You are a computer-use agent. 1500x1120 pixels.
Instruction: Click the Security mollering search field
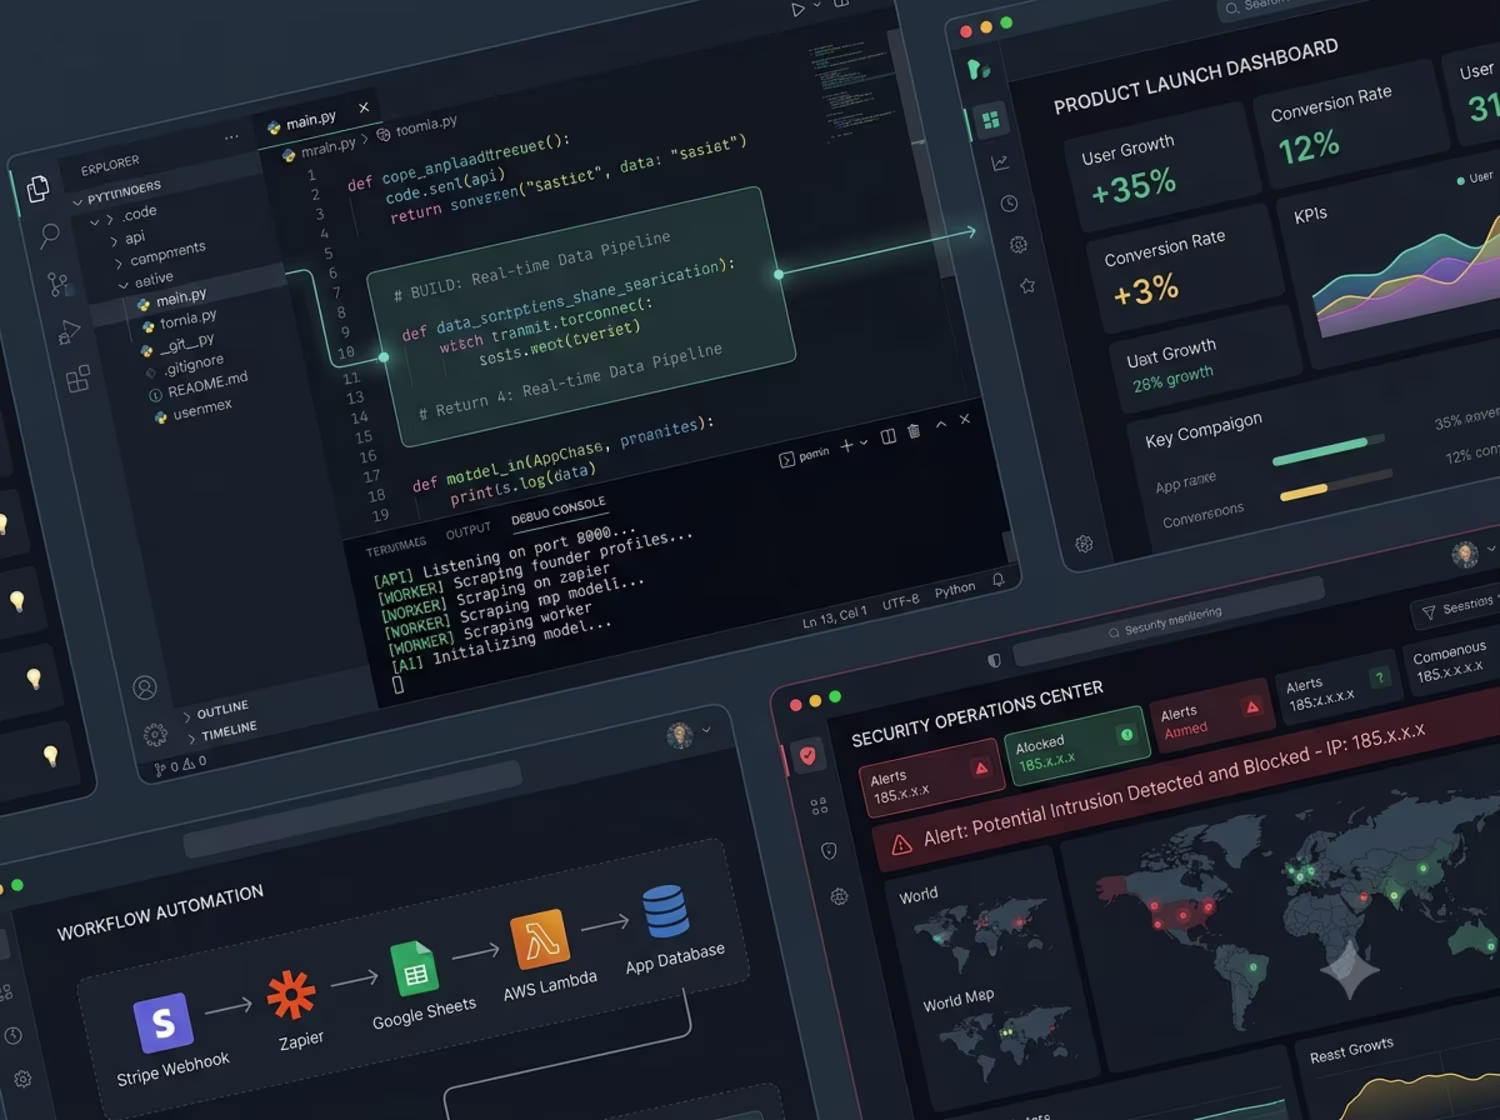tap(1169, 623)
